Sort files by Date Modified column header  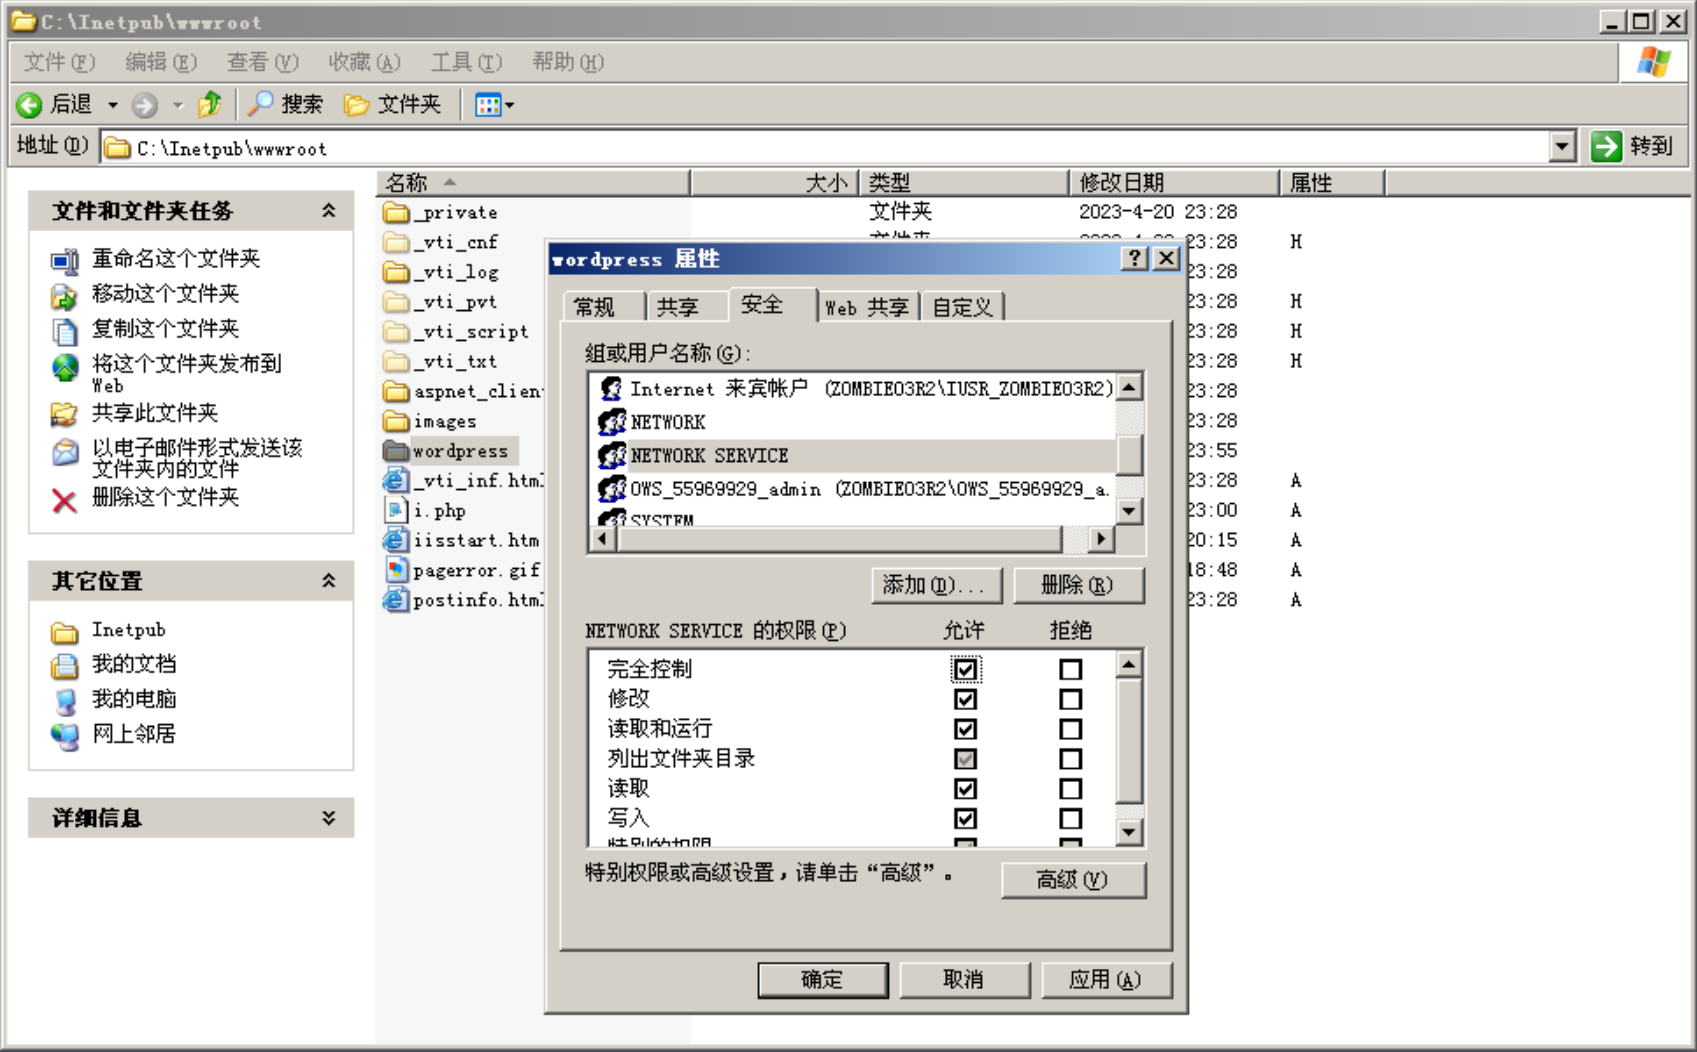pos(1174,182)
